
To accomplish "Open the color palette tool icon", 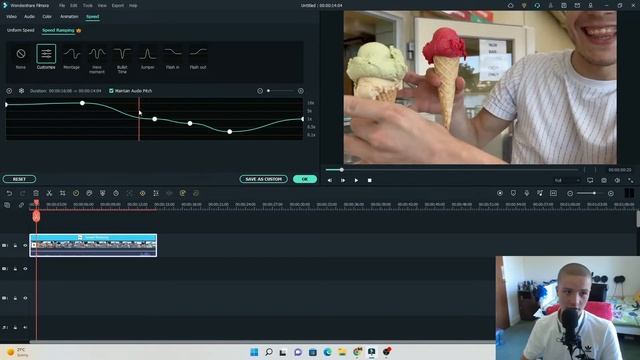I will pos(89,193).
